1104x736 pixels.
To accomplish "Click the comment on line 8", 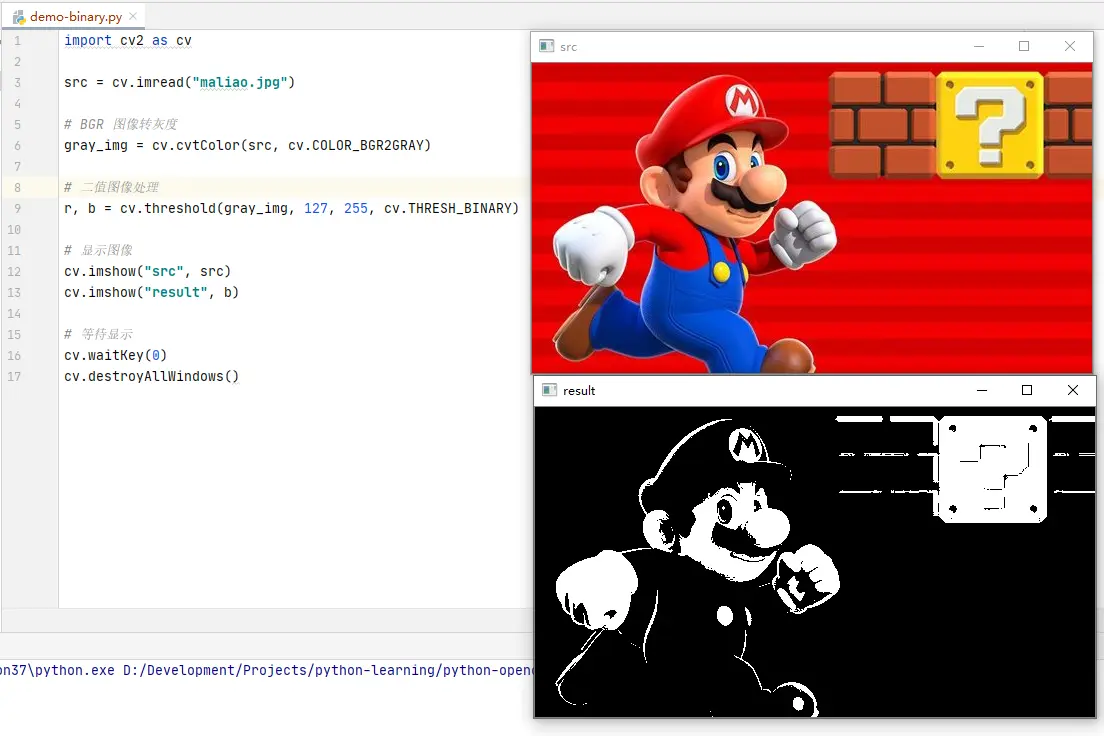I will tap(111, 187).
